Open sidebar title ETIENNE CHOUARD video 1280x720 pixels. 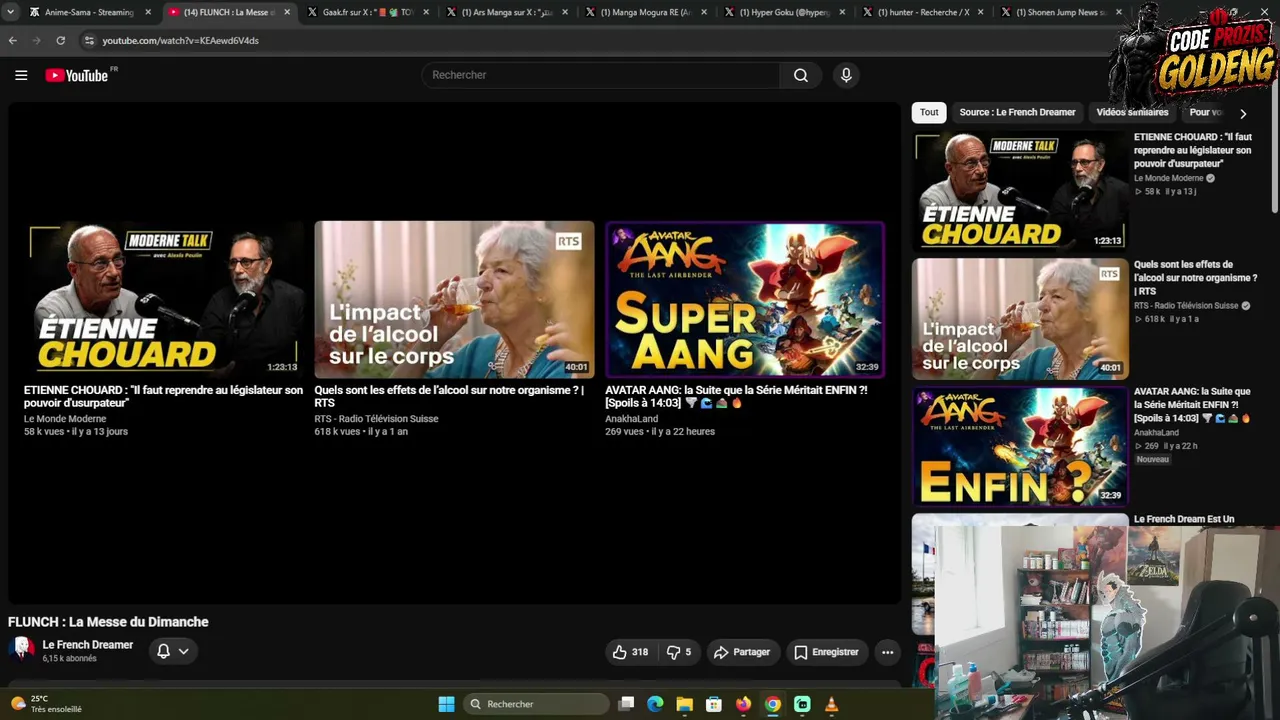(x=1193, y=150)
